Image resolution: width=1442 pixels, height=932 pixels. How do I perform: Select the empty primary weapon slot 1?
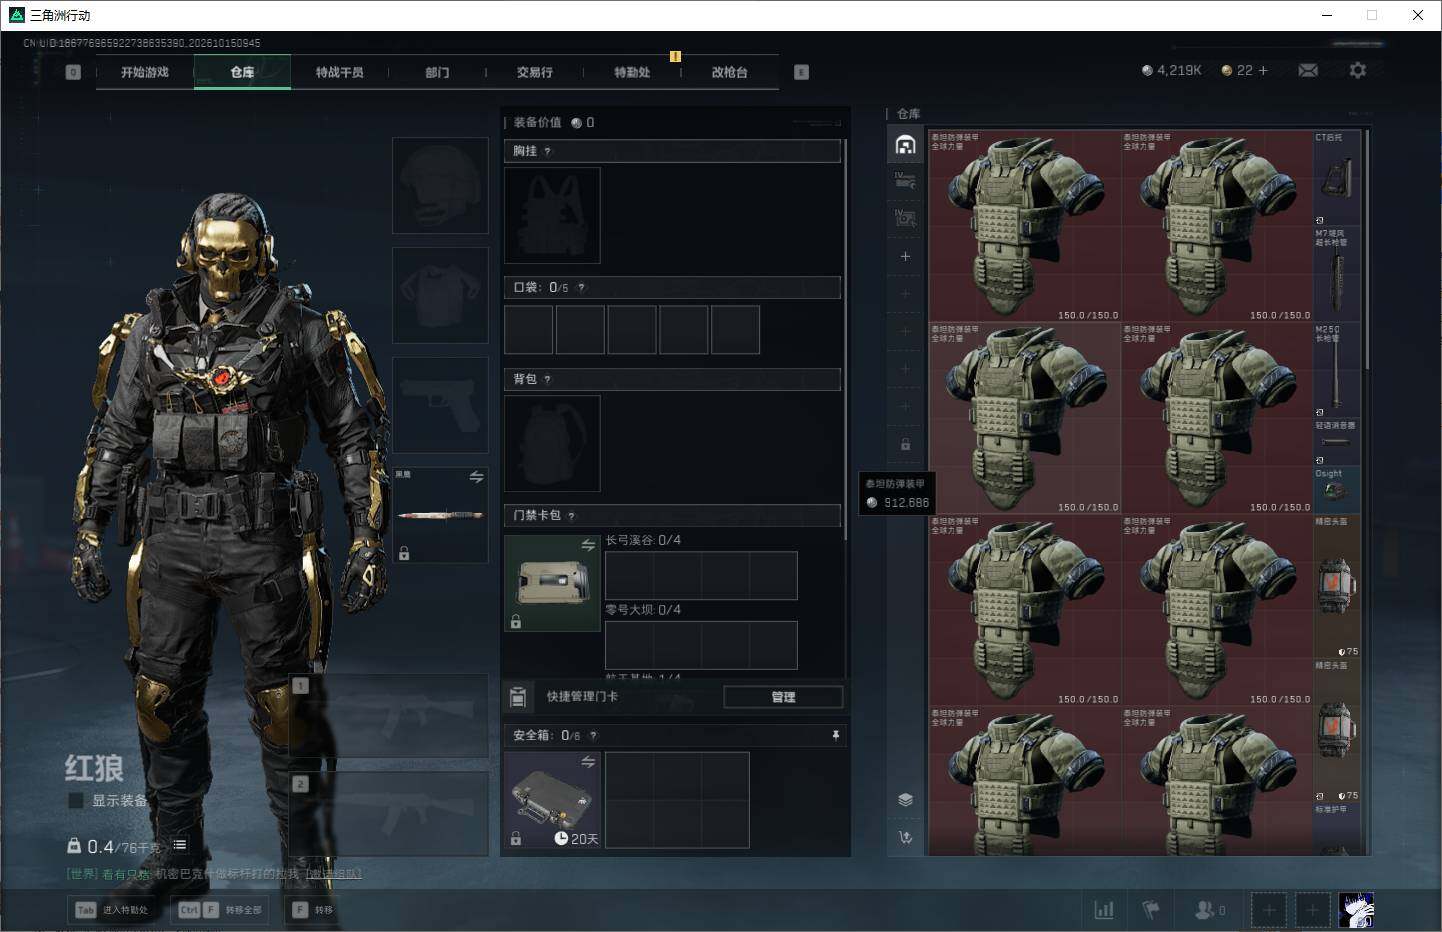tap(389, 714)
